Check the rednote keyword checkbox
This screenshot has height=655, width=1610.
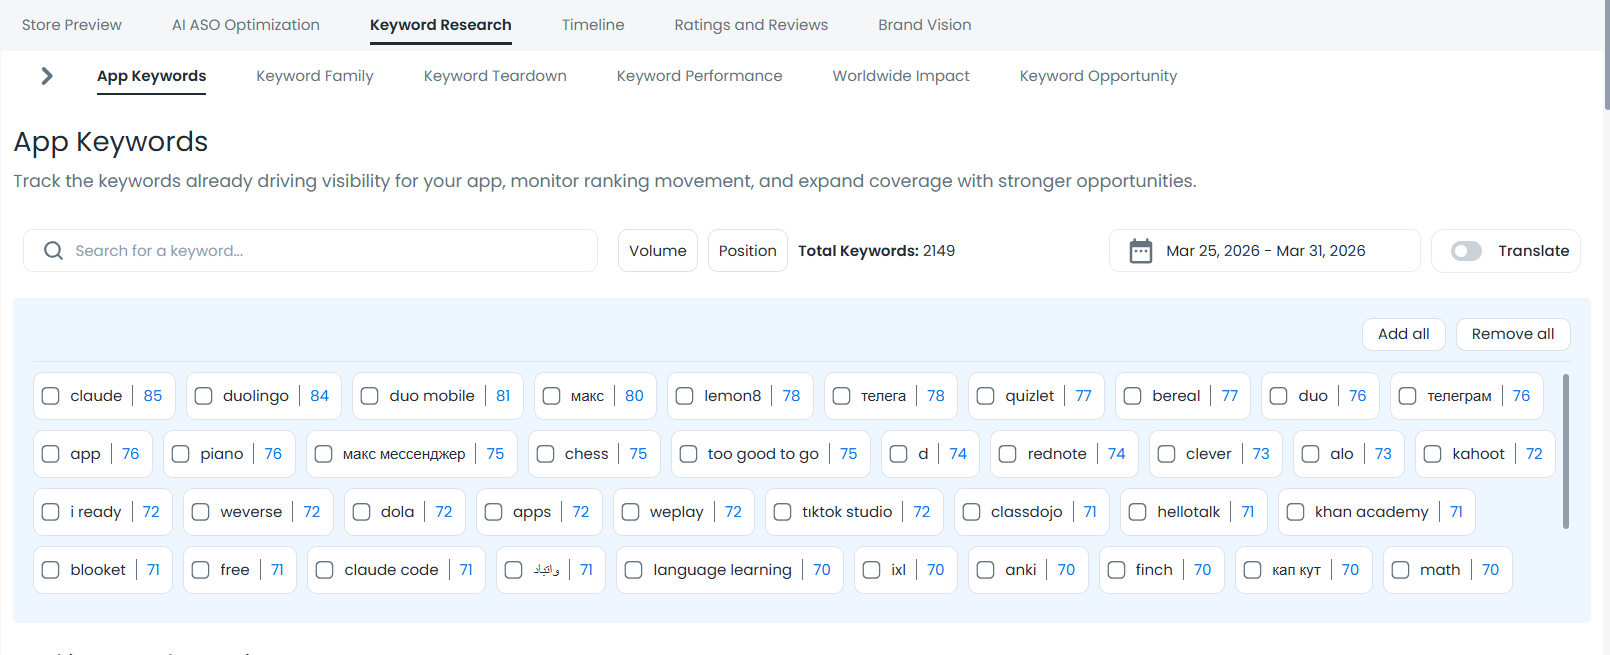[1007, 454]
